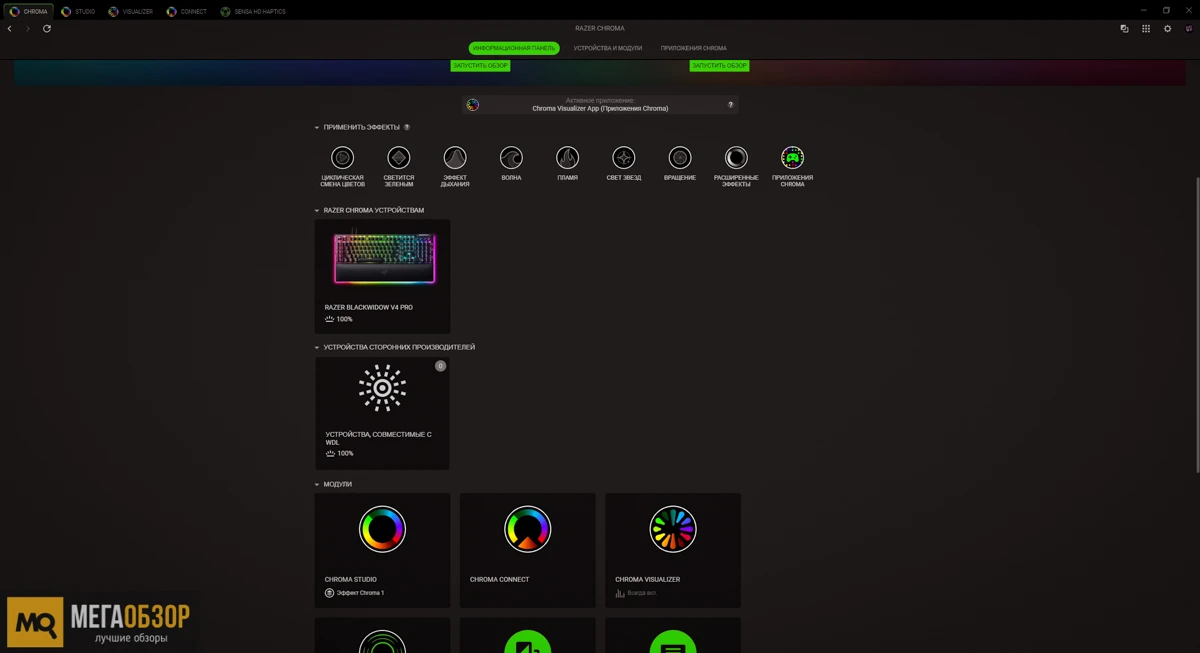This screenshot has height=653, width=1200.
Task: Click the active application Chroma wheel icon
Action: pyautogui.click(x=473, y=105)
